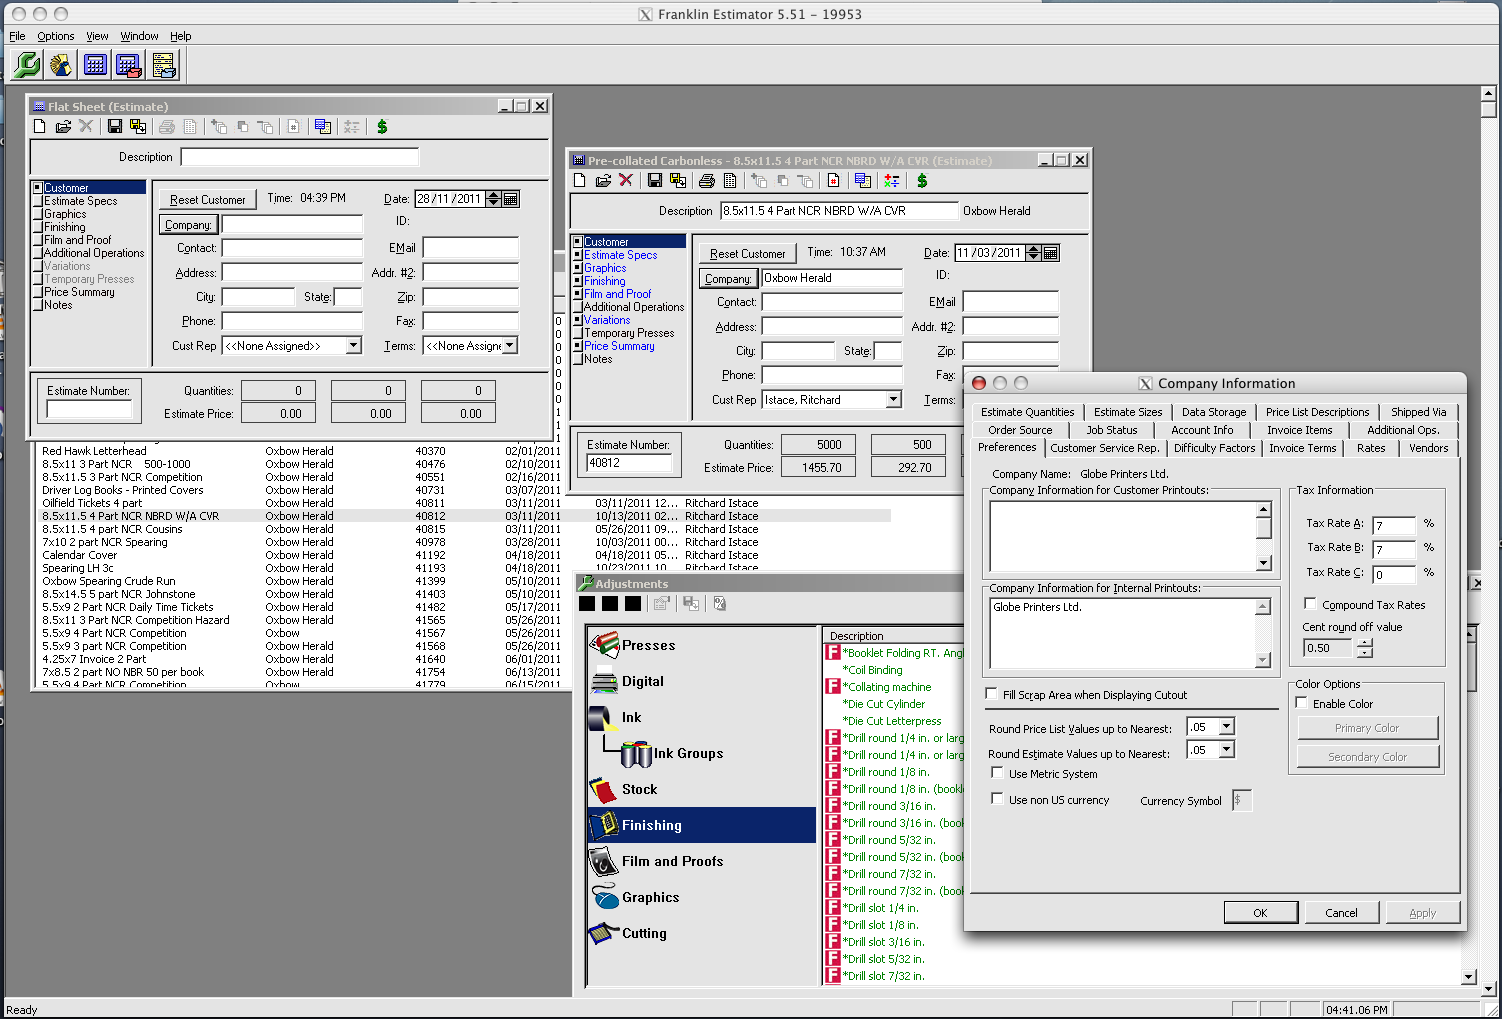Click OK in the Company Information dialog

click(1260, 912)
